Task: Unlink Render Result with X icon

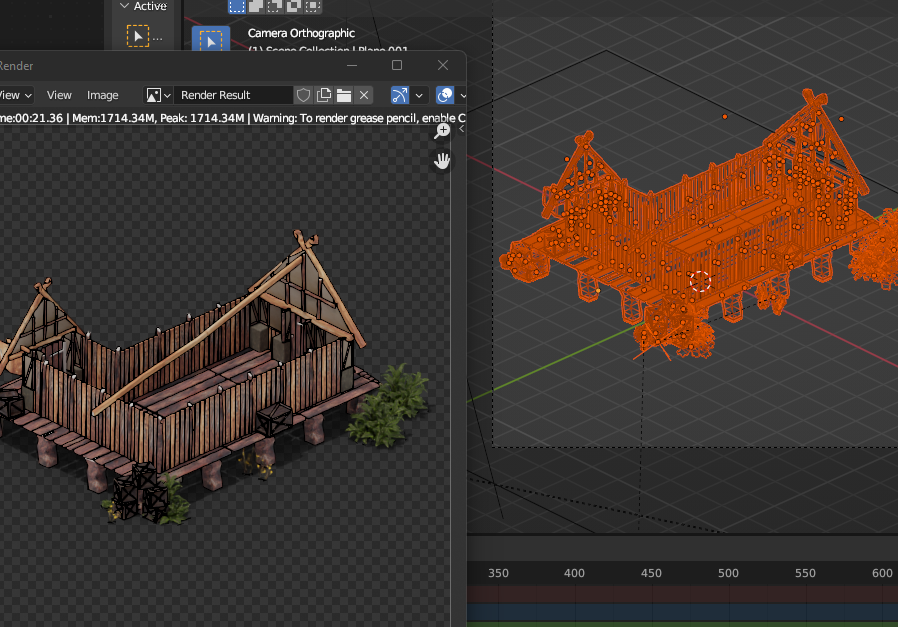Action: coord(364,95)
